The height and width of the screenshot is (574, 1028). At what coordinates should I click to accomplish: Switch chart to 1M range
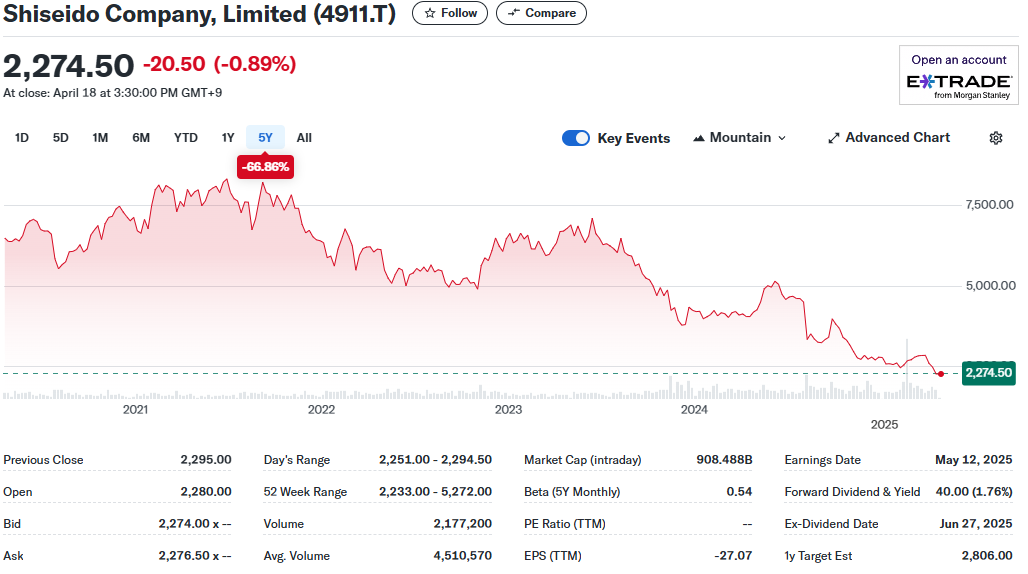point(100,138)
